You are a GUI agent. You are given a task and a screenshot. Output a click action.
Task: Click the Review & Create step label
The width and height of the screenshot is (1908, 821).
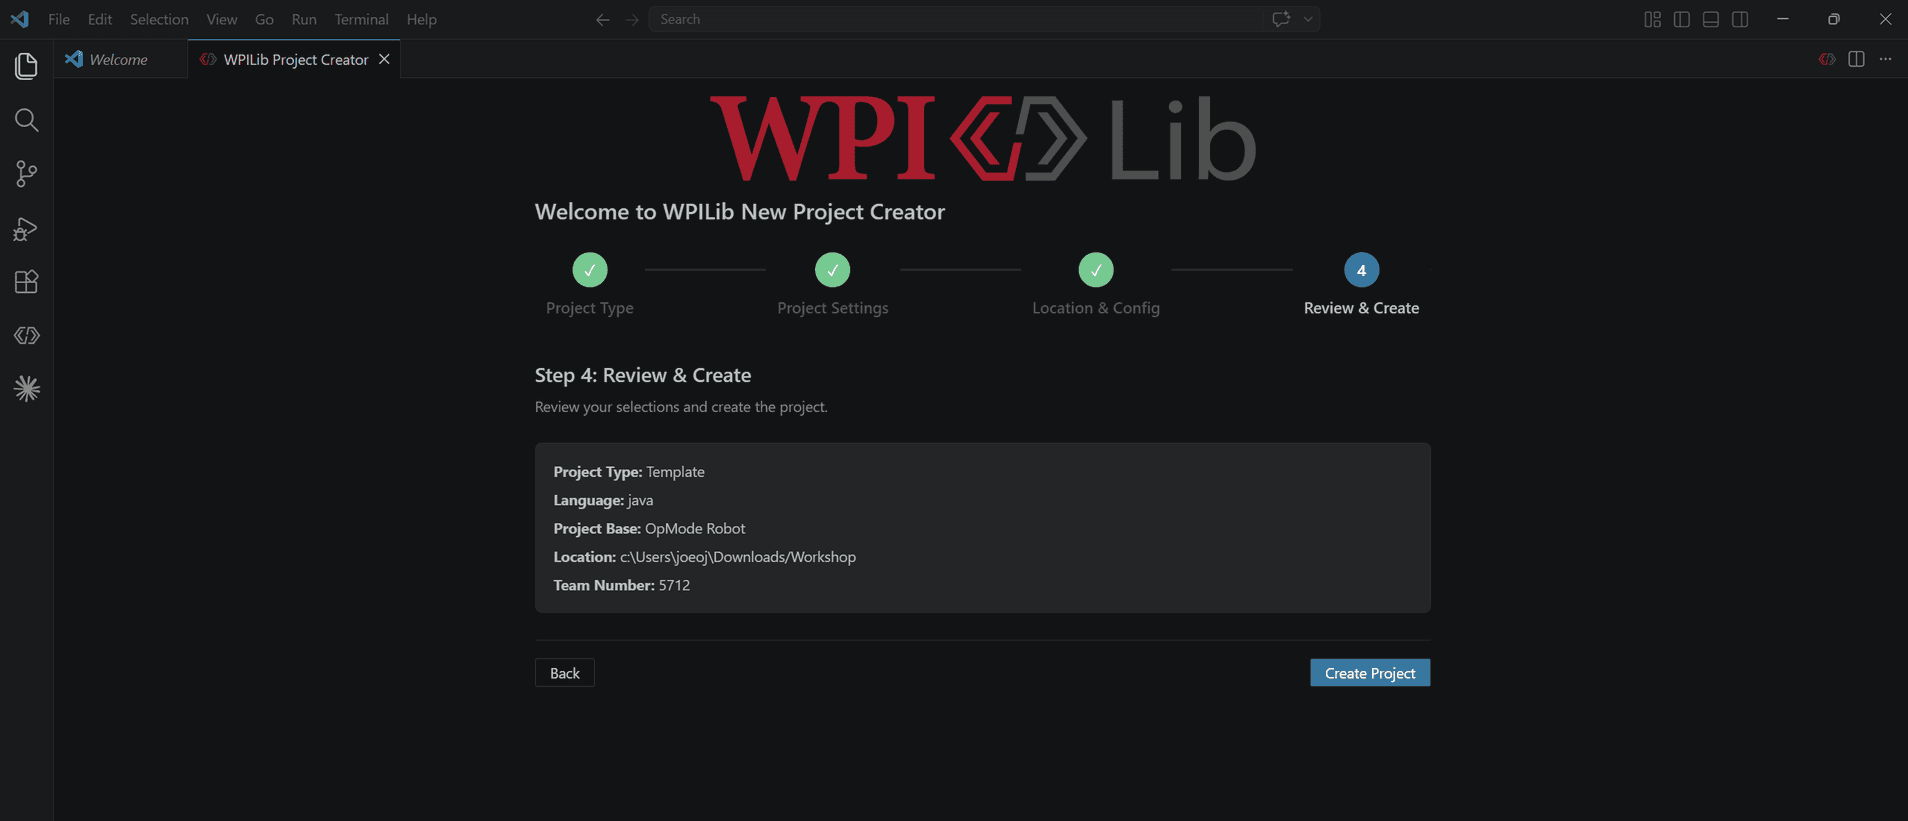point(1361,308)
